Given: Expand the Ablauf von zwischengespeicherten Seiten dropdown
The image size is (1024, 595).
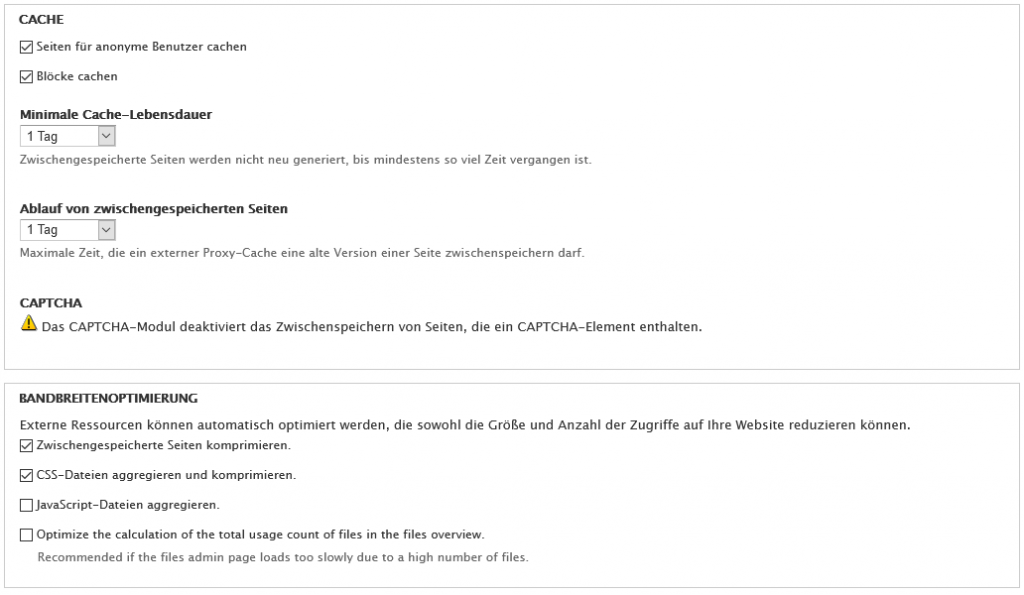Looking at the screenshot, I should click(x=68, y=230).
